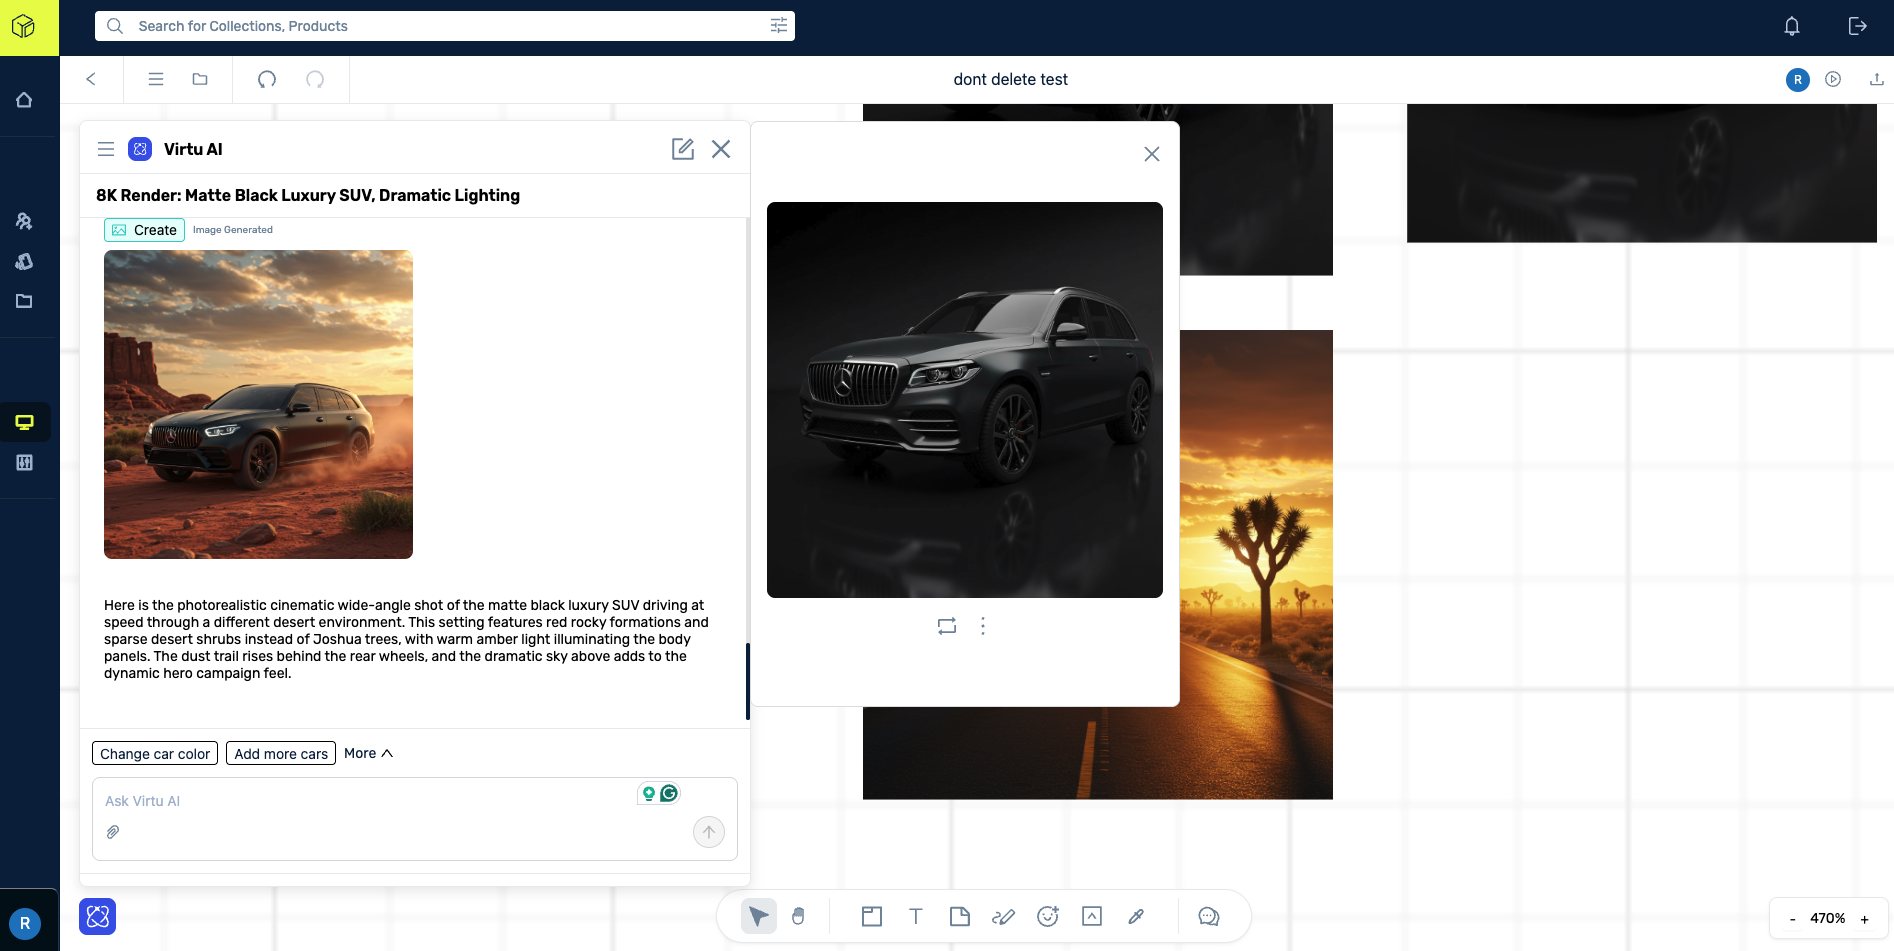
Task: Select the Pen/draw tool in the toolbar
Action: click(x=1003, y=916)
